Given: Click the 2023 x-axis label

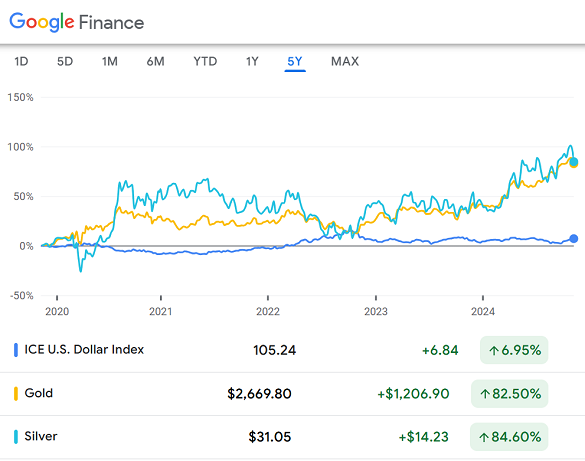Looking at the screenshot, I should 376,311.
